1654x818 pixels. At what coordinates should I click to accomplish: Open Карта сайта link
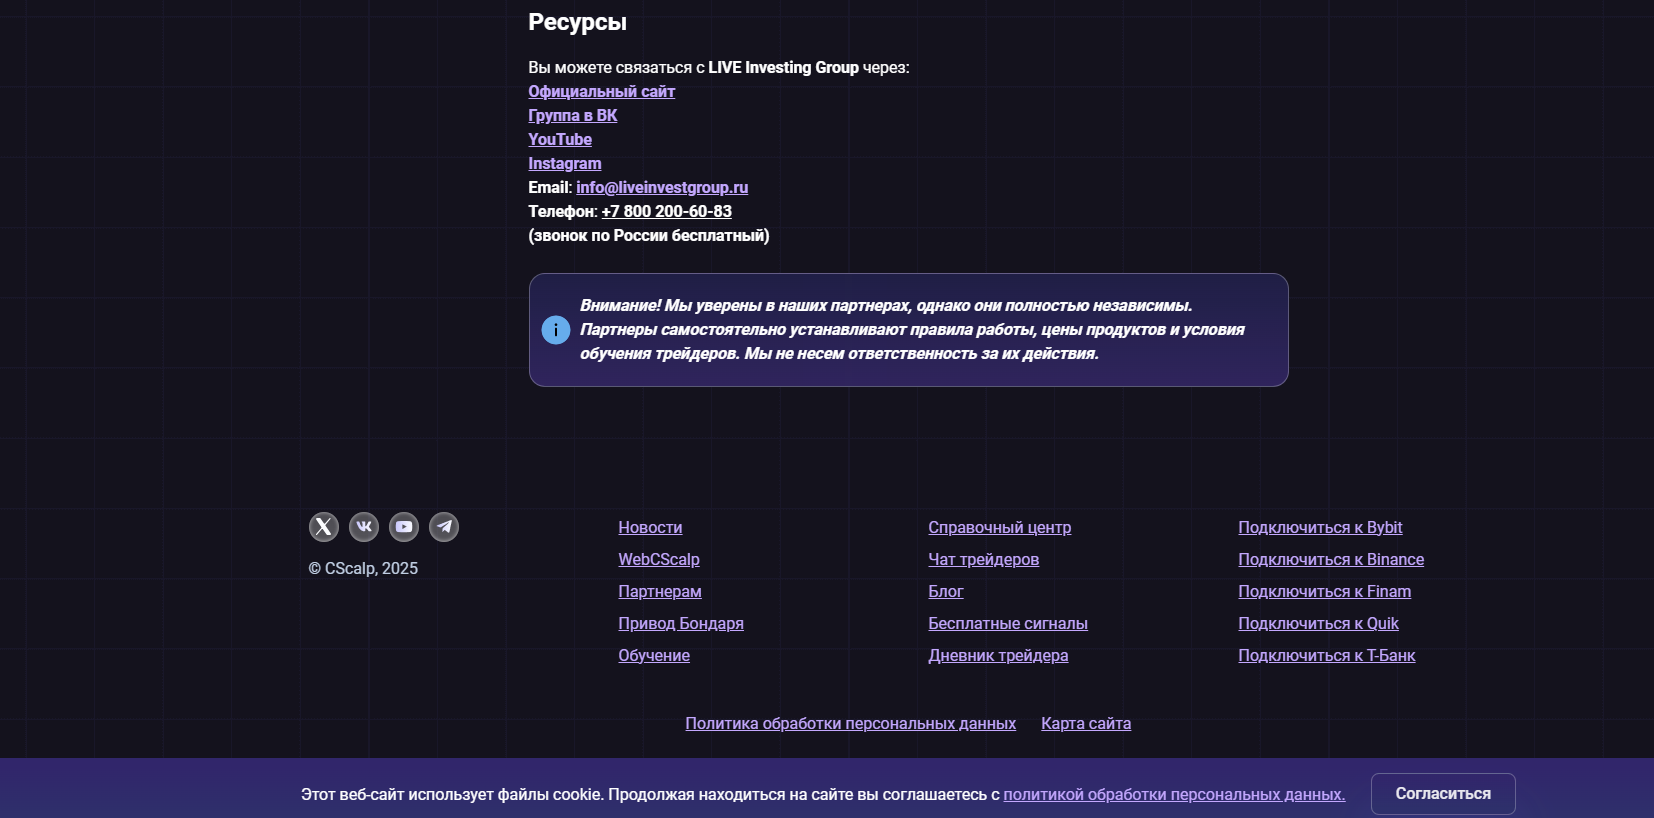[1085, 724]
